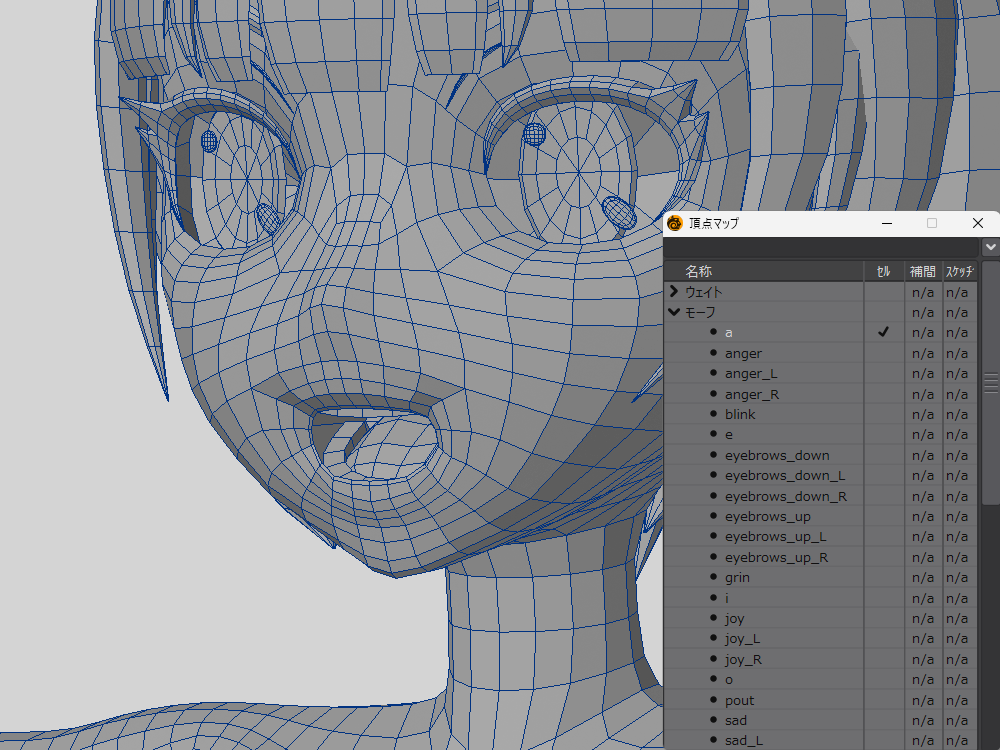Image resolution: width=1000 pixels, height=750 pixels.
Task: Enable the セル cell for pout morph
Action: point(883,700)
